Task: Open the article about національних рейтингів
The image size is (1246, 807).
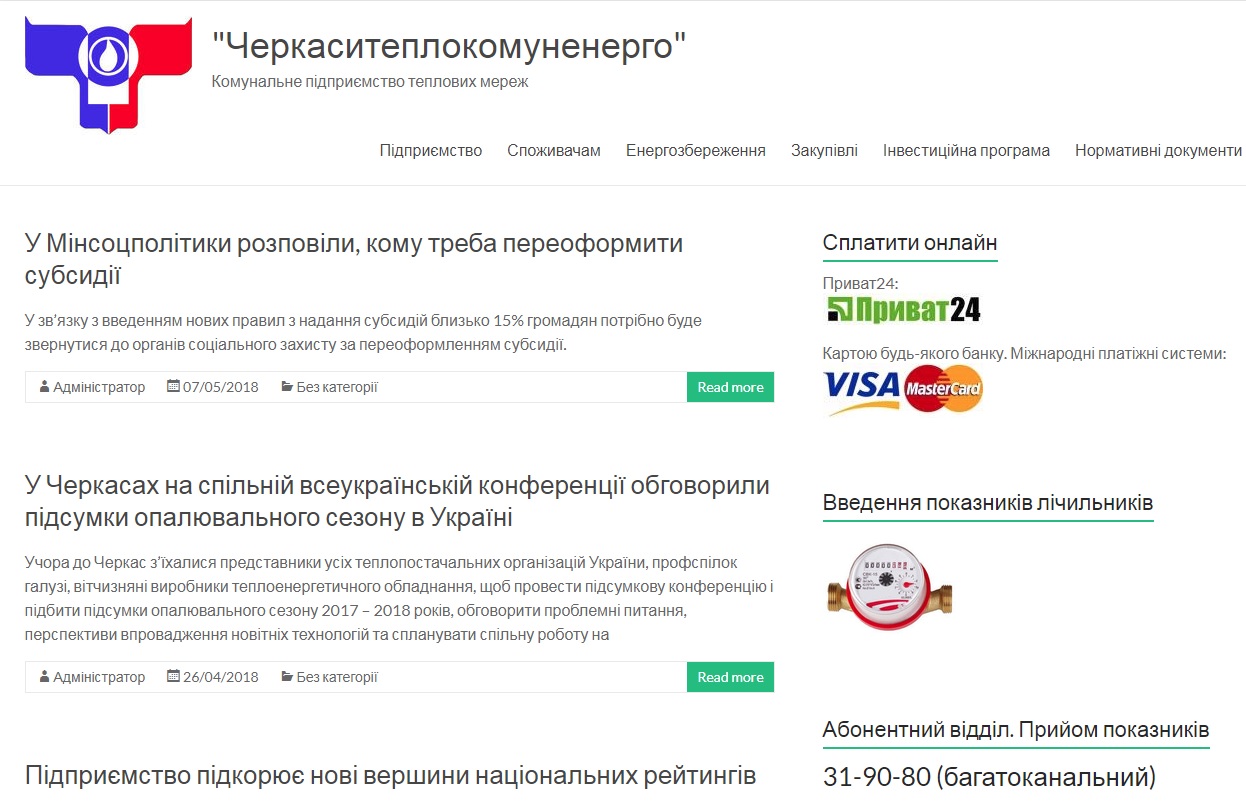Action: pyautogui.click(x=390, y=775)
